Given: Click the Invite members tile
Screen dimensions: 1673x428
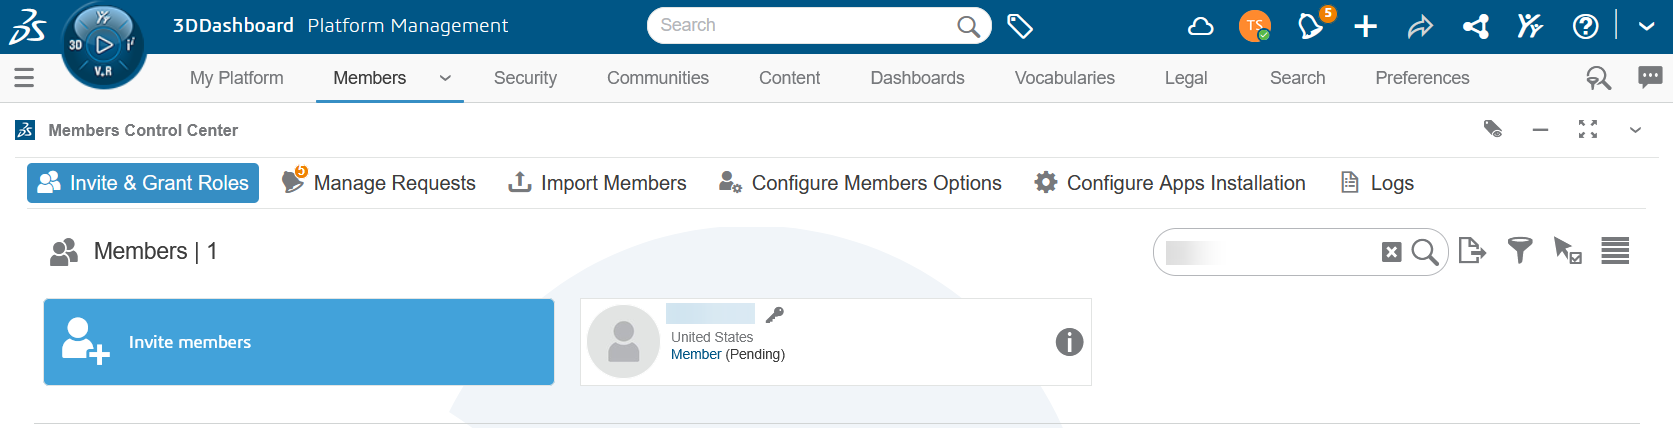Looking at the screenshot, I should tap(299, 342).
